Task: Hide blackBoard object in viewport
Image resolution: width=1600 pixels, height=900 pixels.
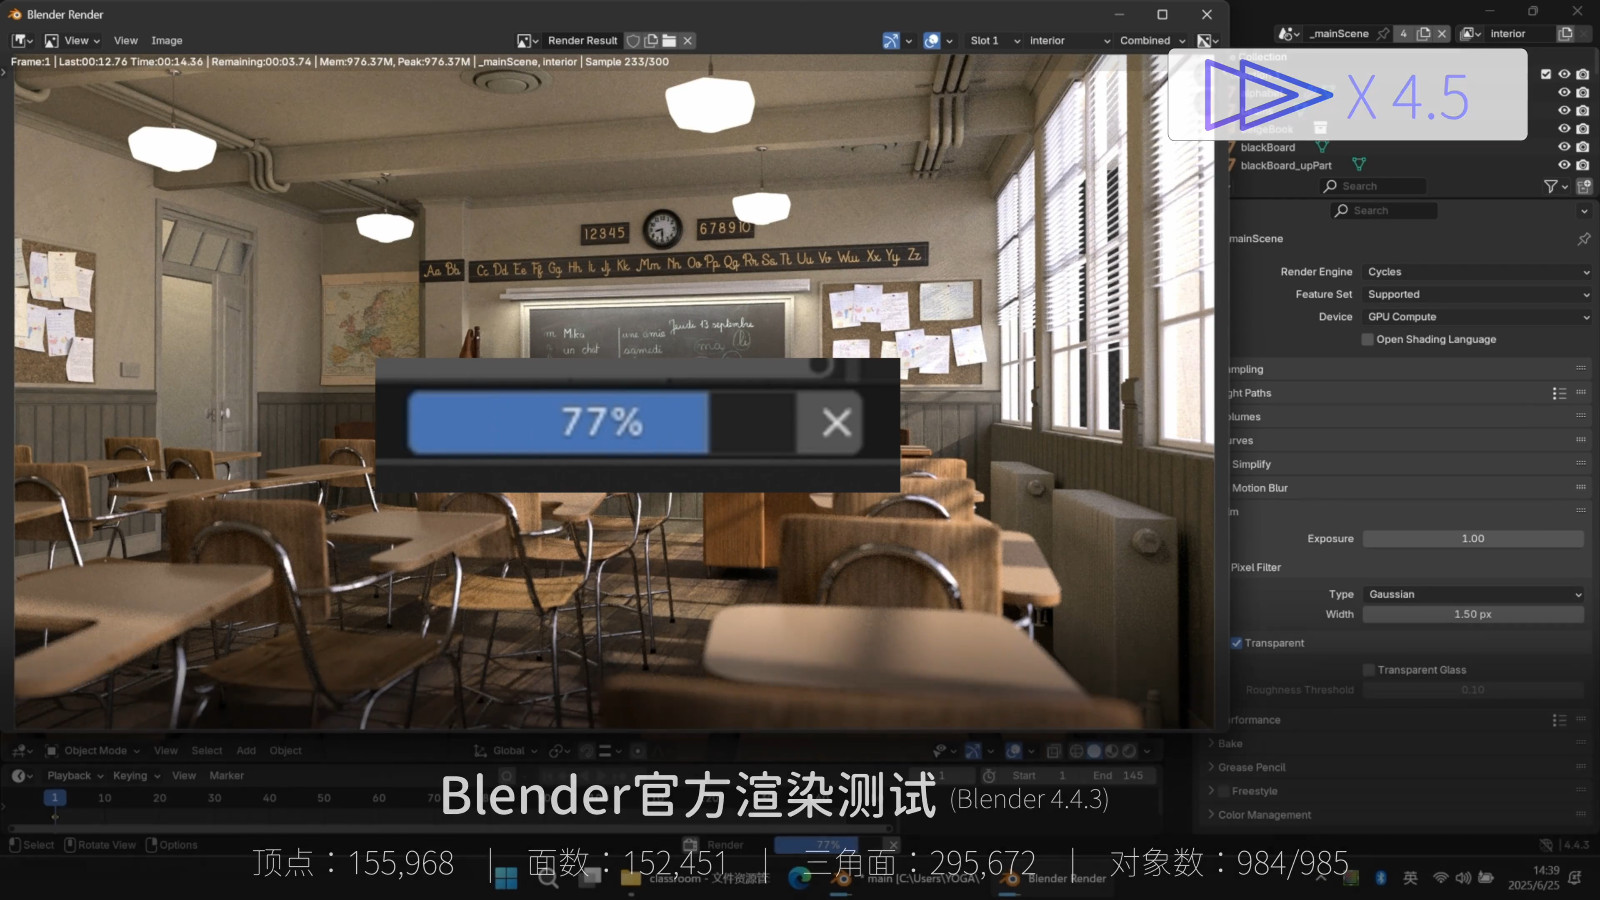Action: pyautogui.click(x=1564, y=147)
